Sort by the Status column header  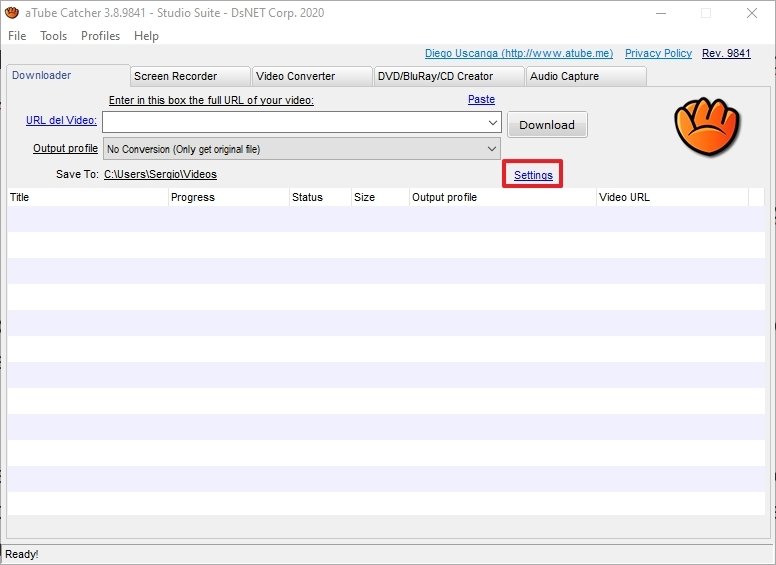[320, 197]
